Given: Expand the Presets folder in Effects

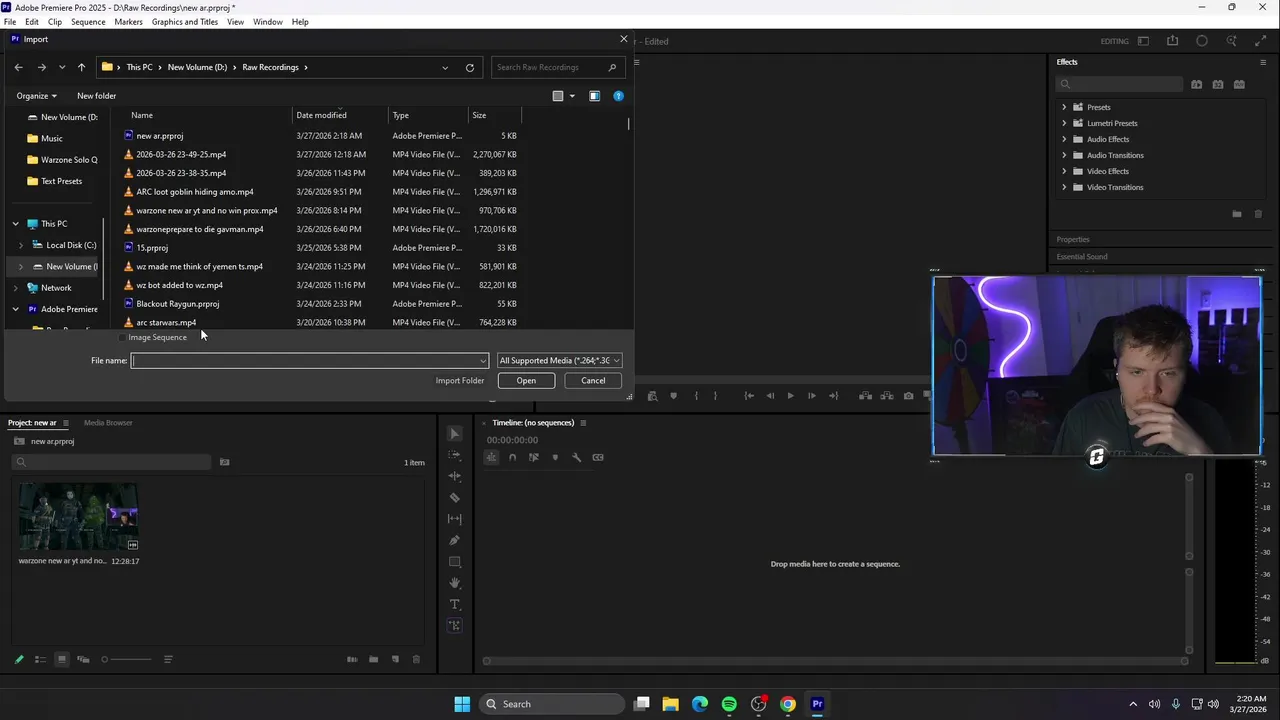Looking at the screenshot, I should point(1064,107).
